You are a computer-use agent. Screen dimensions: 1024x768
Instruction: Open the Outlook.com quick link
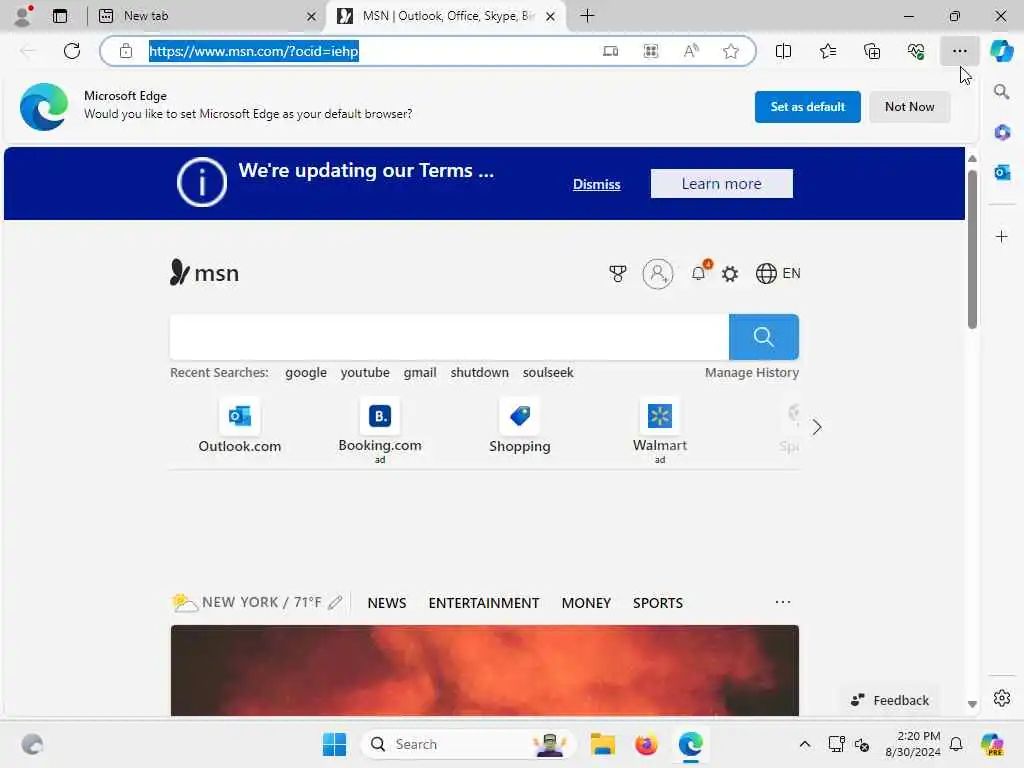tap(240, 427)
